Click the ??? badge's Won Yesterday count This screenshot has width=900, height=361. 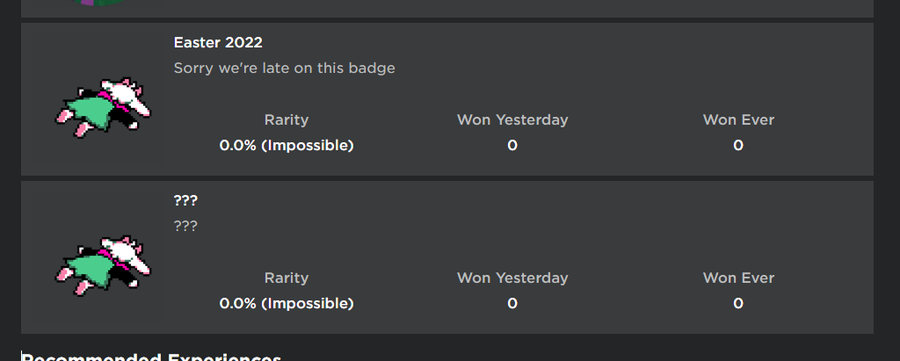click(512, 304)
